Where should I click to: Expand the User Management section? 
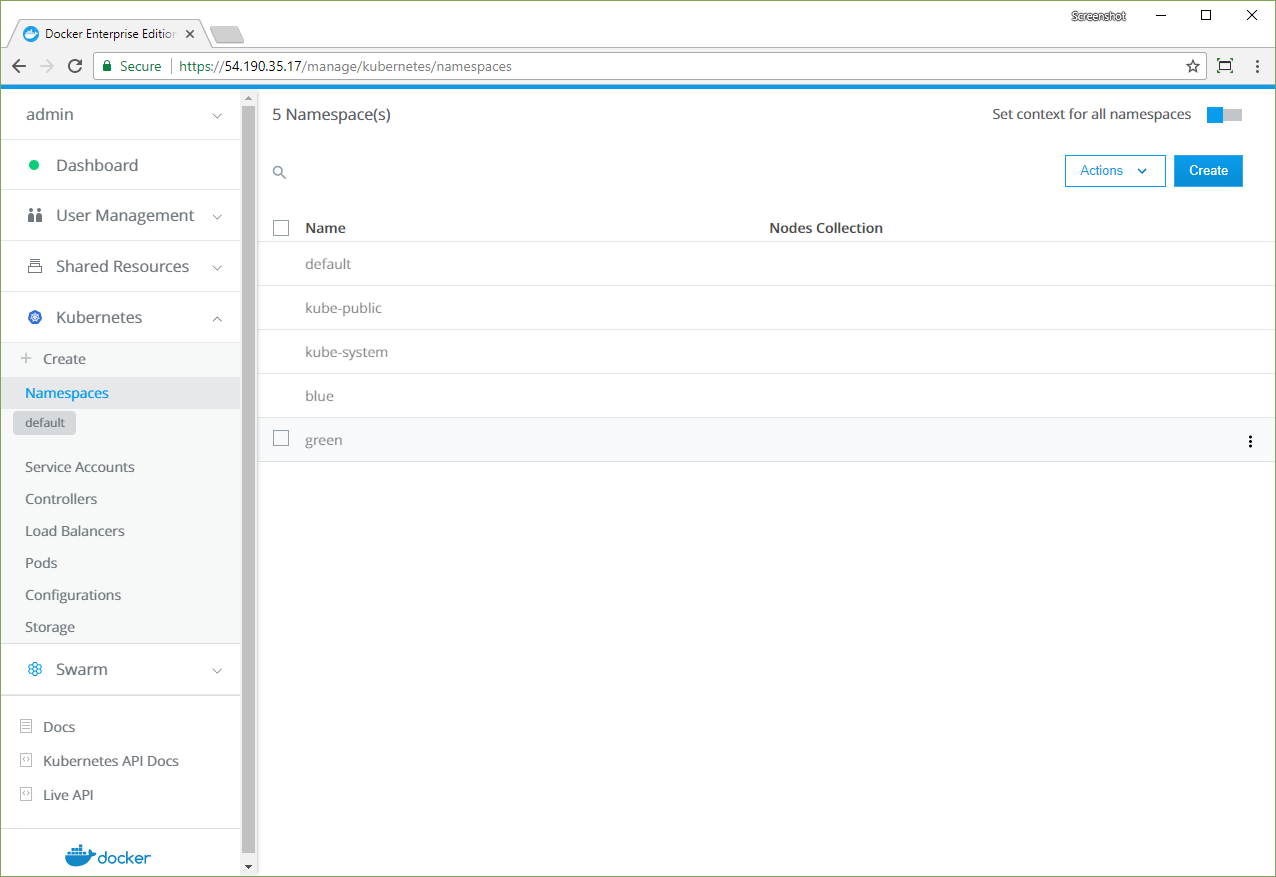click(125, 216)
